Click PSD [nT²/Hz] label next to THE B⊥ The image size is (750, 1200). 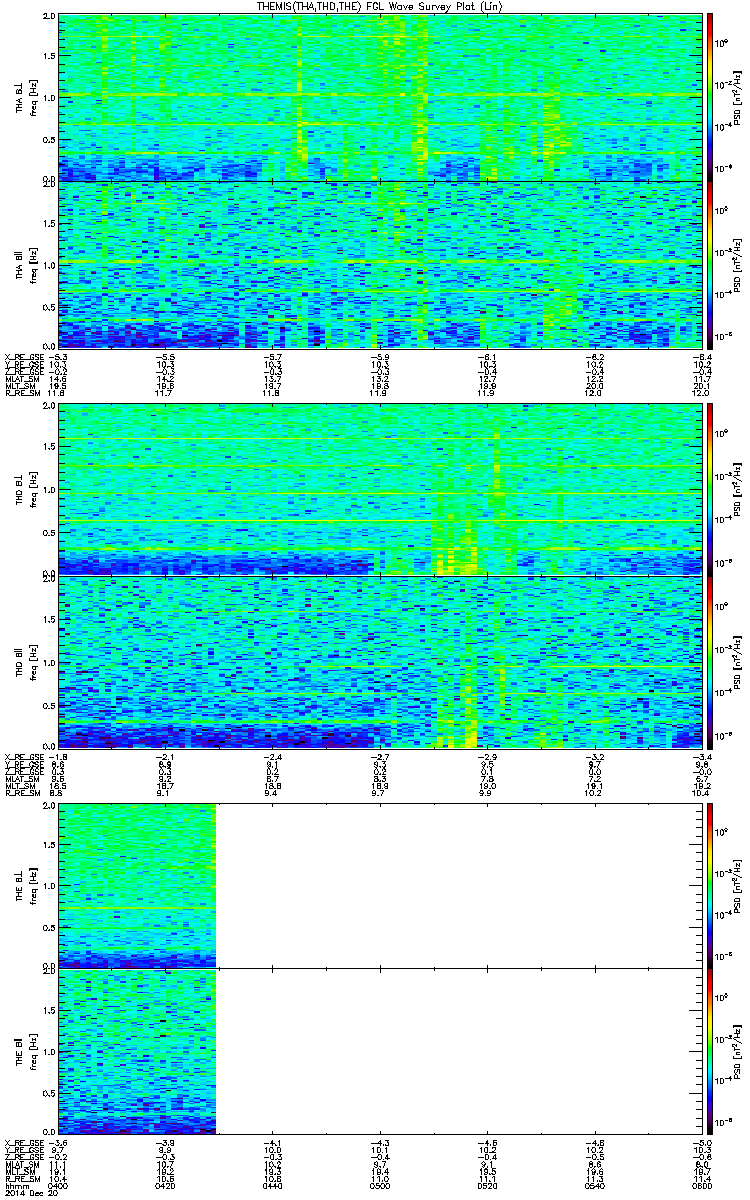(x=738, y=884)
